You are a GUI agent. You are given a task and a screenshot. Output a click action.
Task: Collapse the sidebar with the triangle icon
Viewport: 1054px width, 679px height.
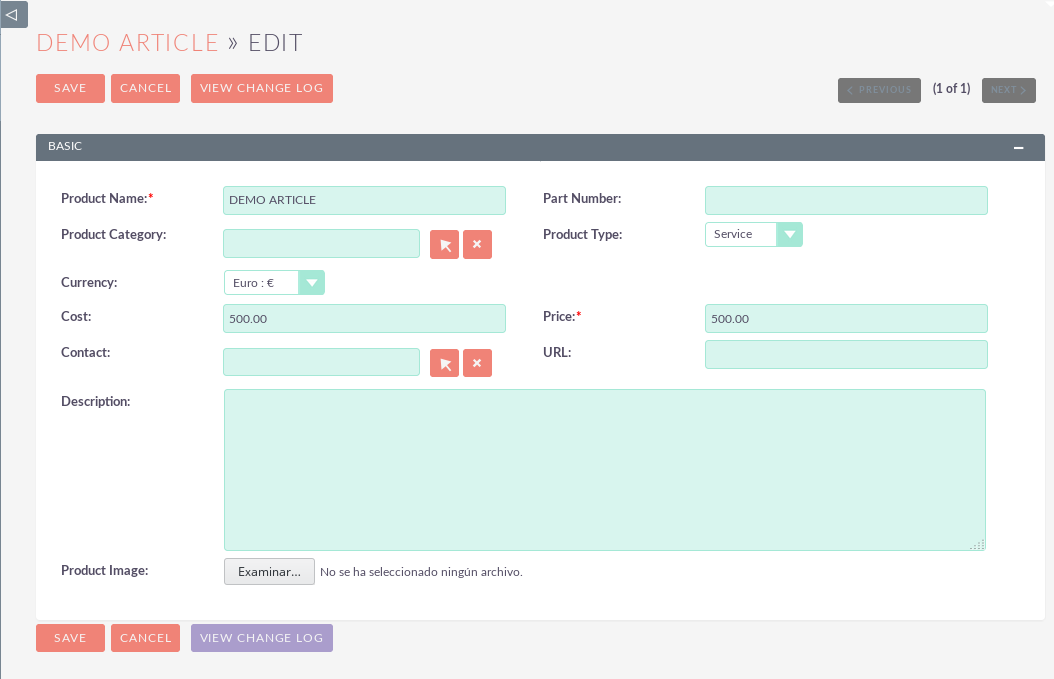[x=13, y=14]
